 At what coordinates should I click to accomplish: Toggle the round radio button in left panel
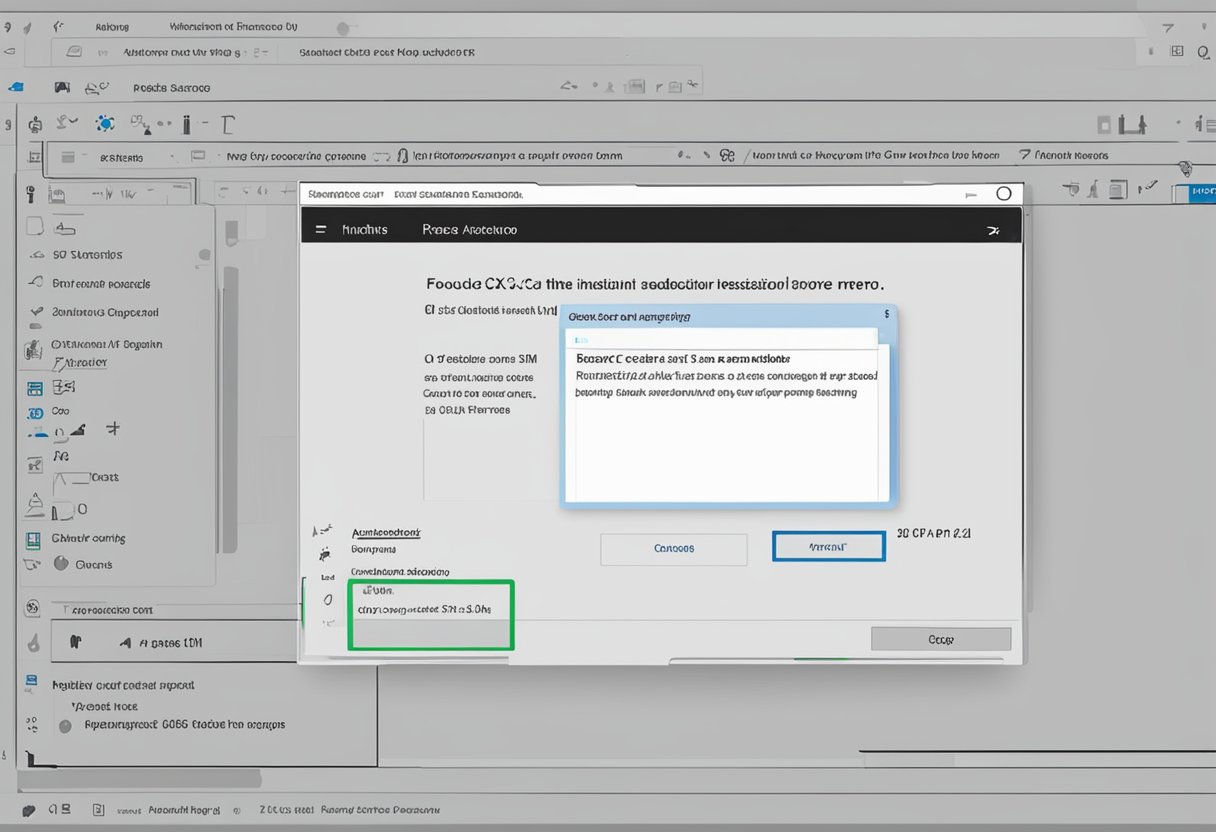point(61,564)
